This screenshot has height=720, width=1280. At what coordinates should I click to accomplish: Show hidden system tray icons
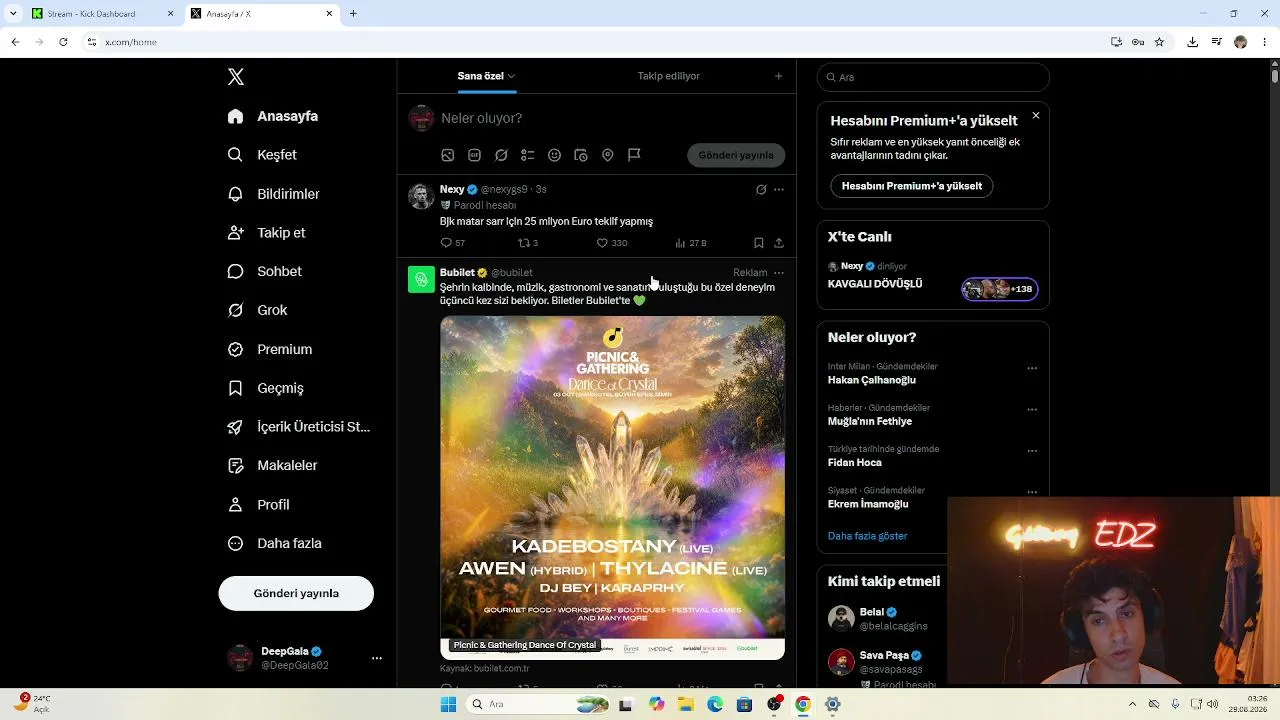(1132, 704)
